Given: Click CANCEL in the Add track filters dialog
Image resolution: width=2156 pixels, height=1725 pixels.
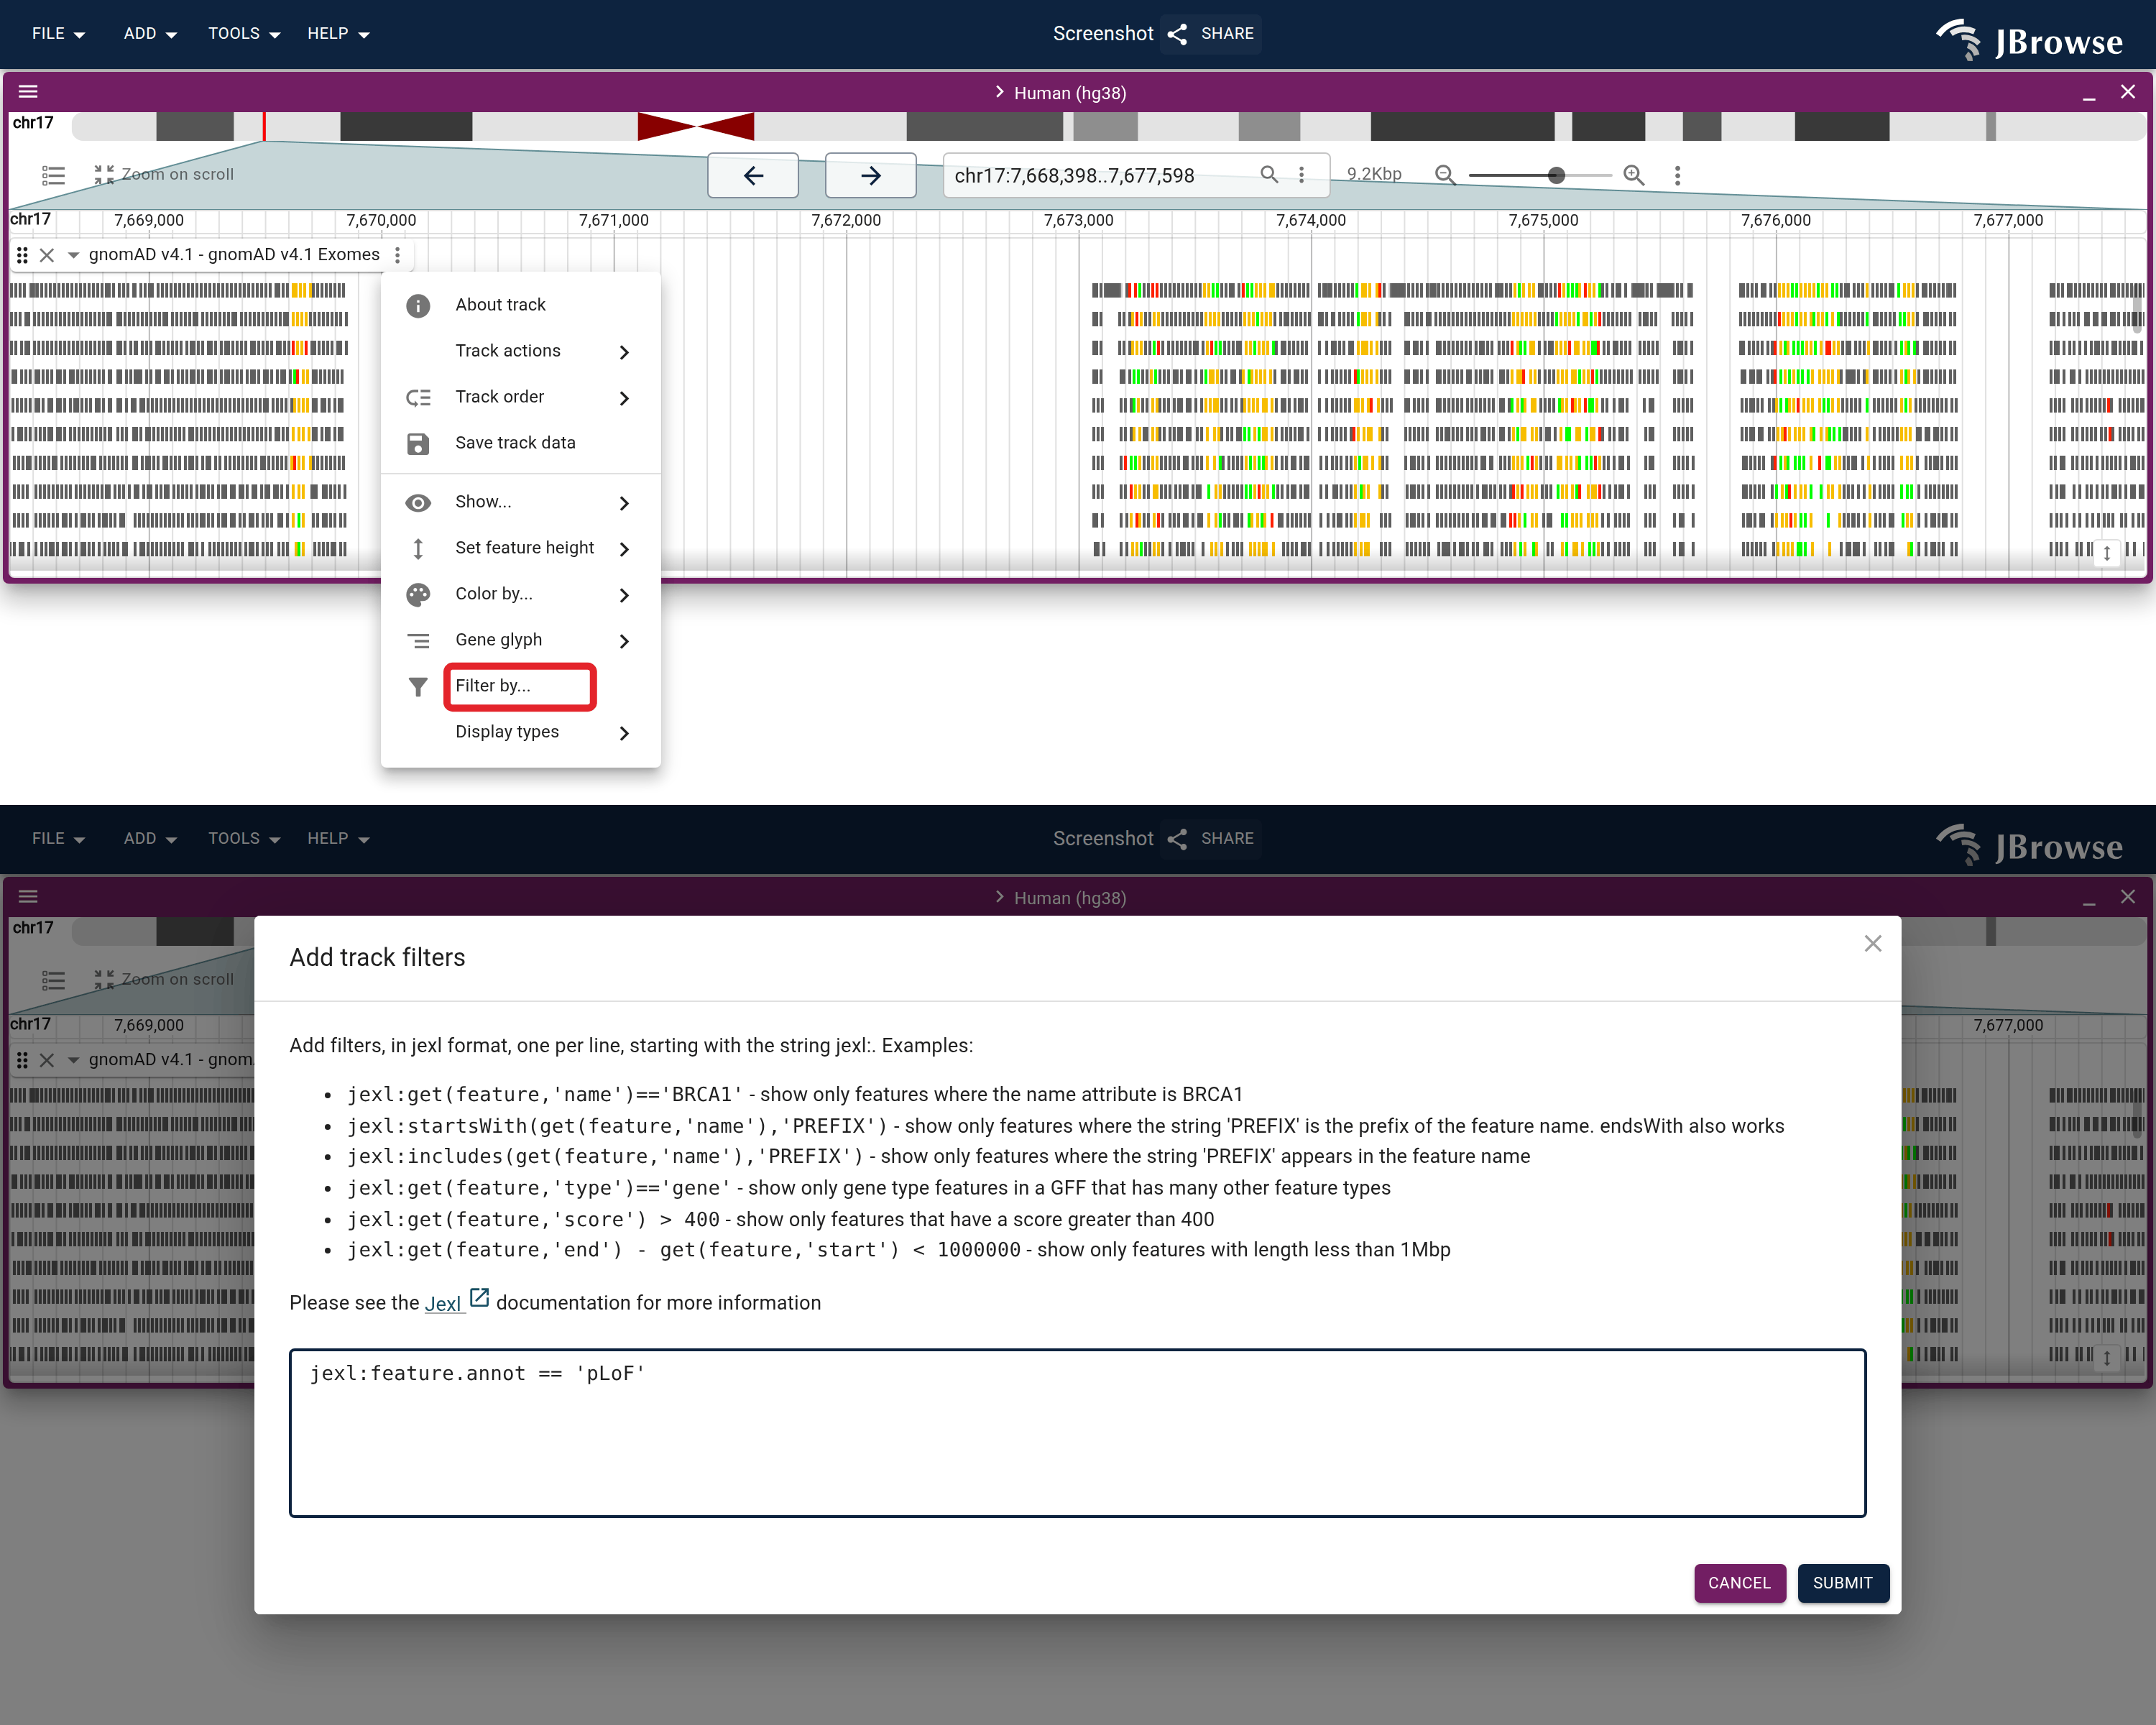Looking at the screenshot, I should 1740,1583.
